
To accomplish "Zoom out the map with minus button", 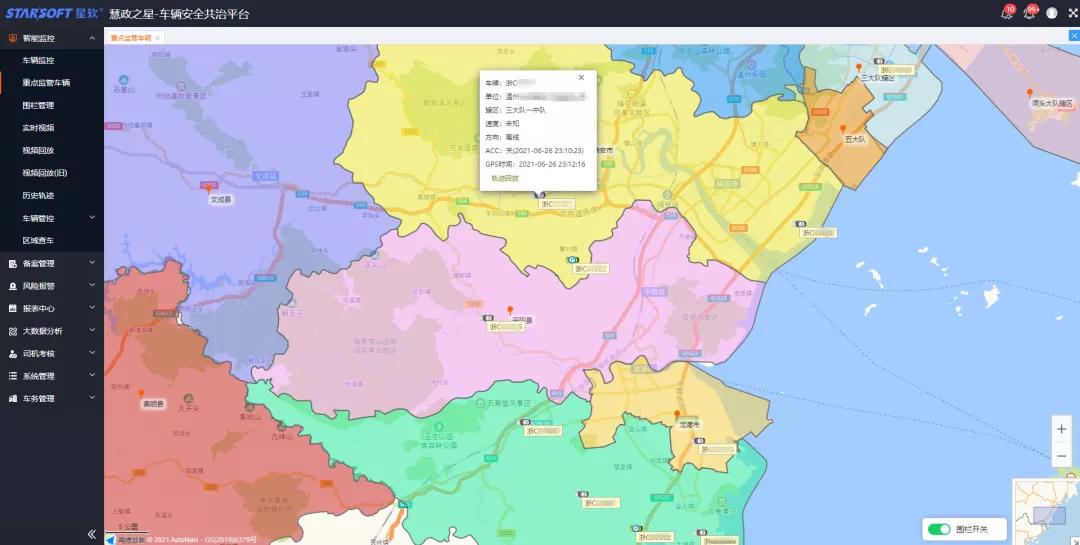I will pos(1061,455).
